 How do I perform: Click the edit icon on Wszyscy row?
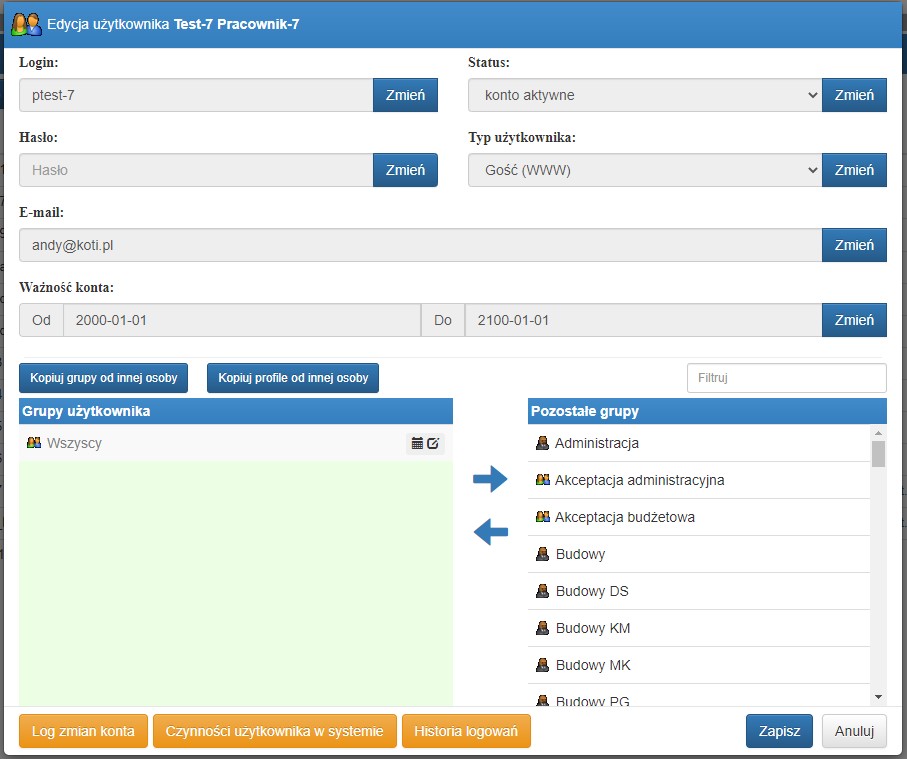(x=433, y=444)
